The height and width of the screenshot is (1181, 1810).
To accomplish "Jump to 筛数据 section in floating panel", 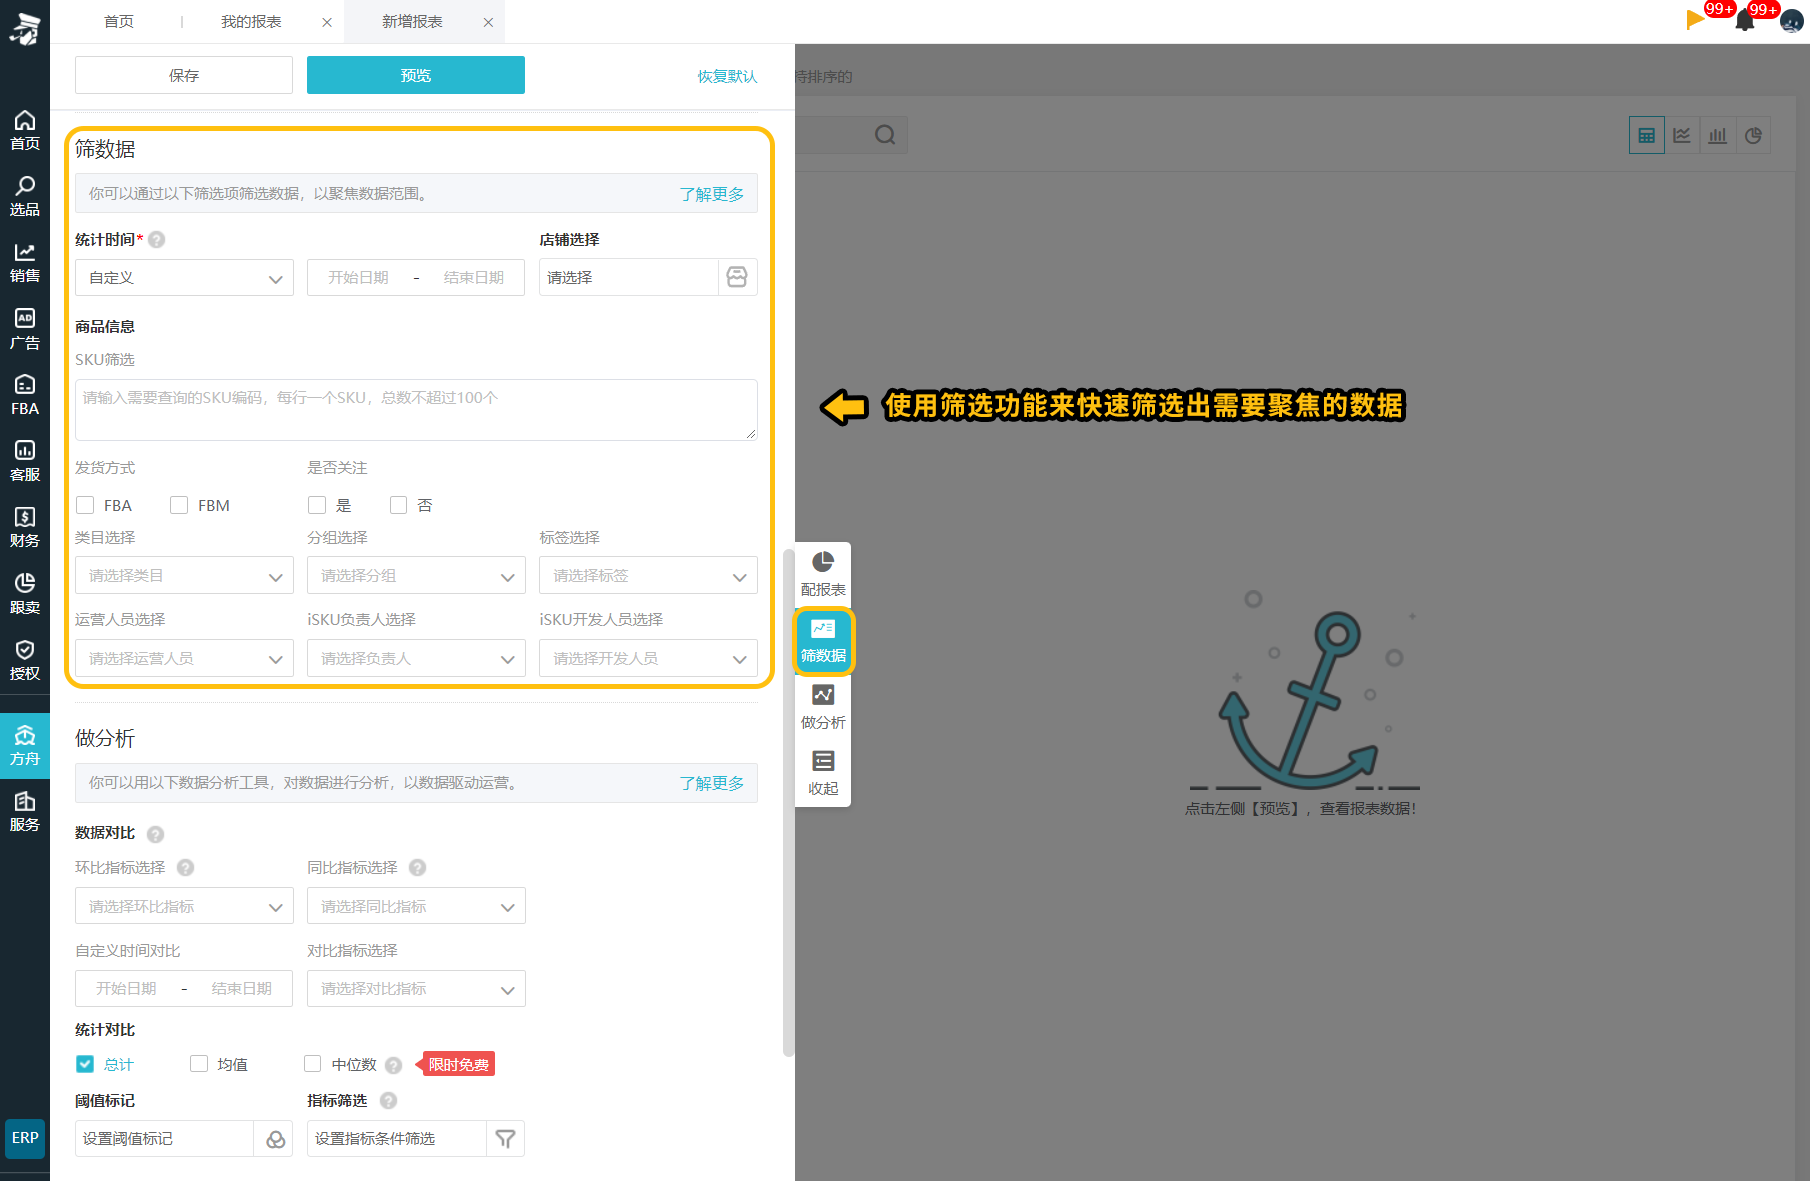I will [x=823, y=641].
